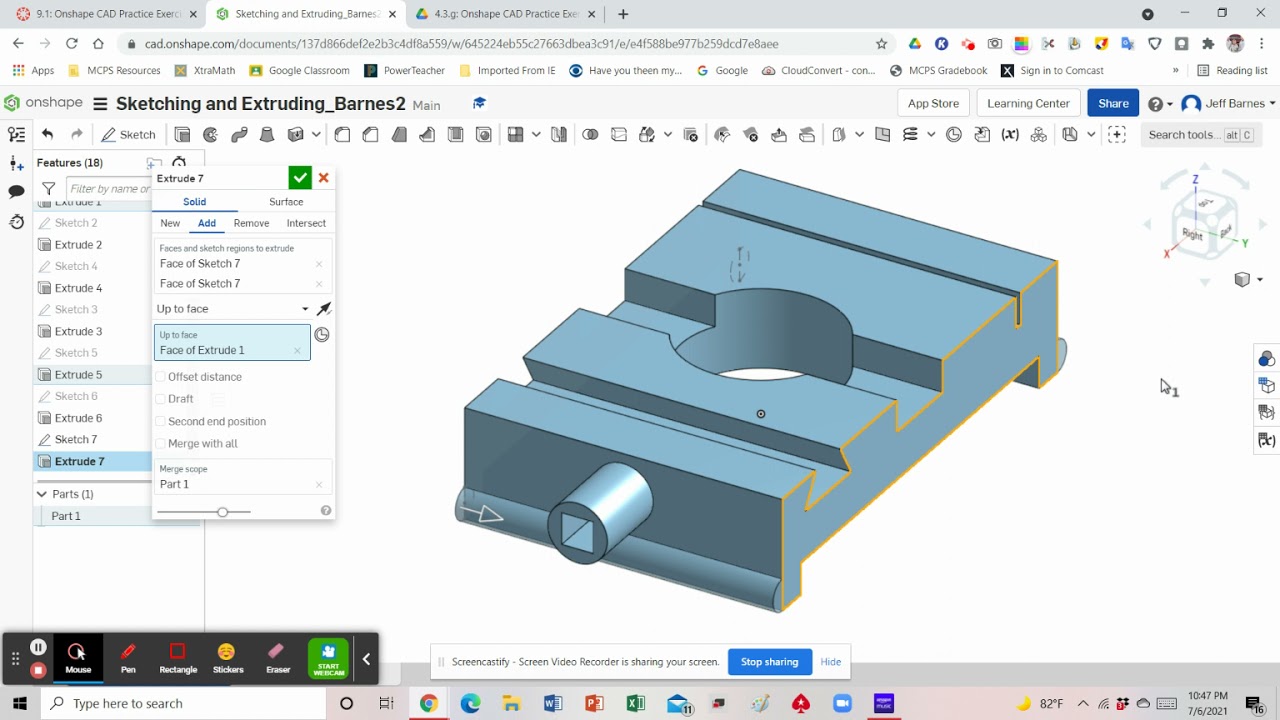
Task: Select the Loft tool in toolbar
Action: click(267, 135)
